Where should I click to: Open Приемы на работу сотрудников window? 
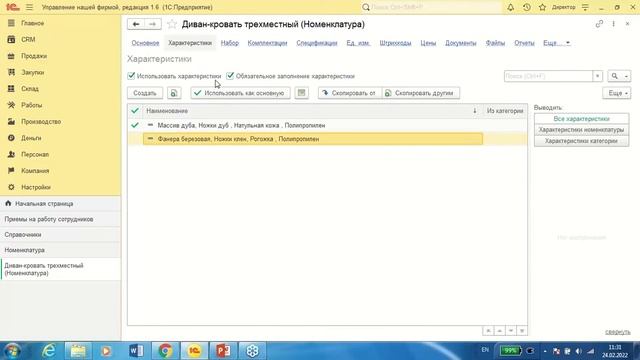[60, 219]
